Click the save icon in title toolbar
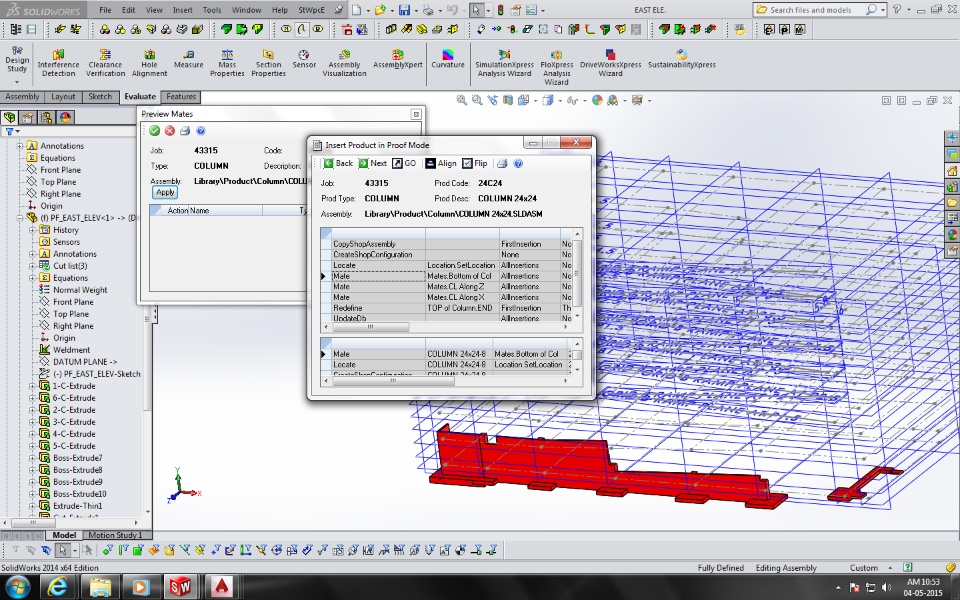 point(404,10)
